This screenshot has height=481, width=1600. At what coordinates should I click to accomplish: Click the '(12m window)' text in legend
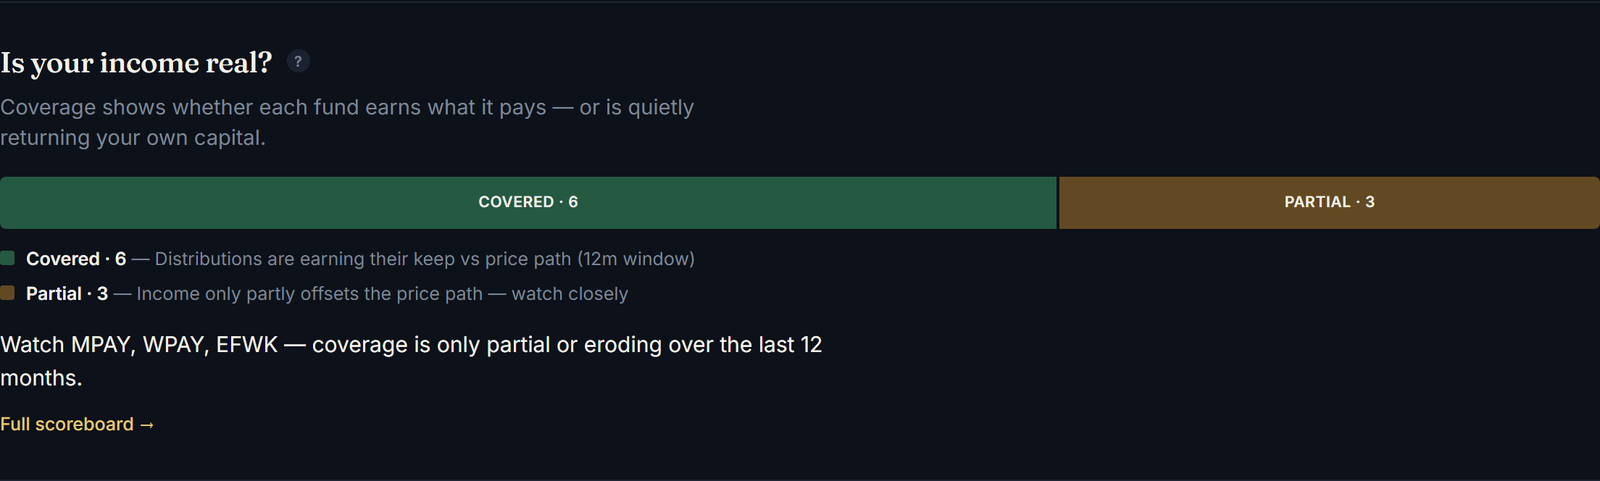point(636,259)
